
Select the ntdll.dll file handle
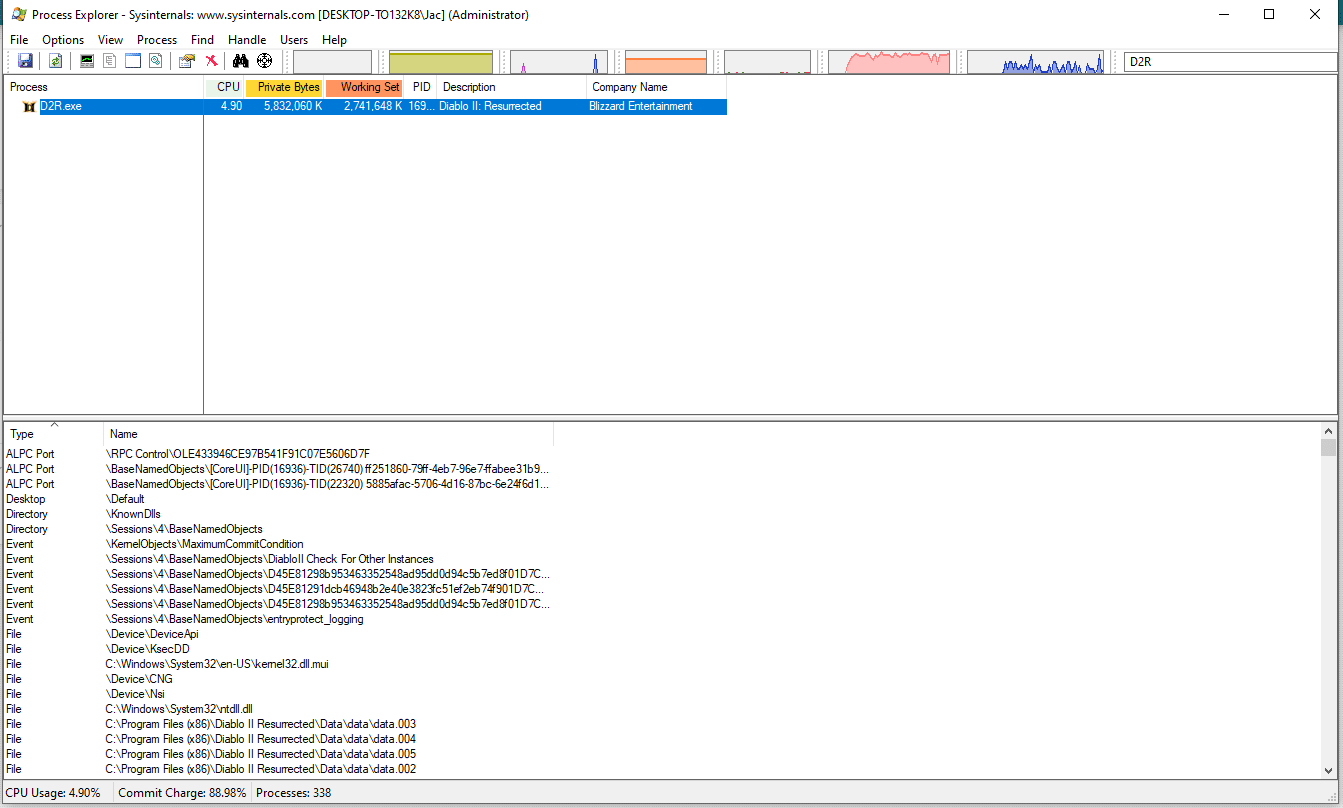(179, 709)
